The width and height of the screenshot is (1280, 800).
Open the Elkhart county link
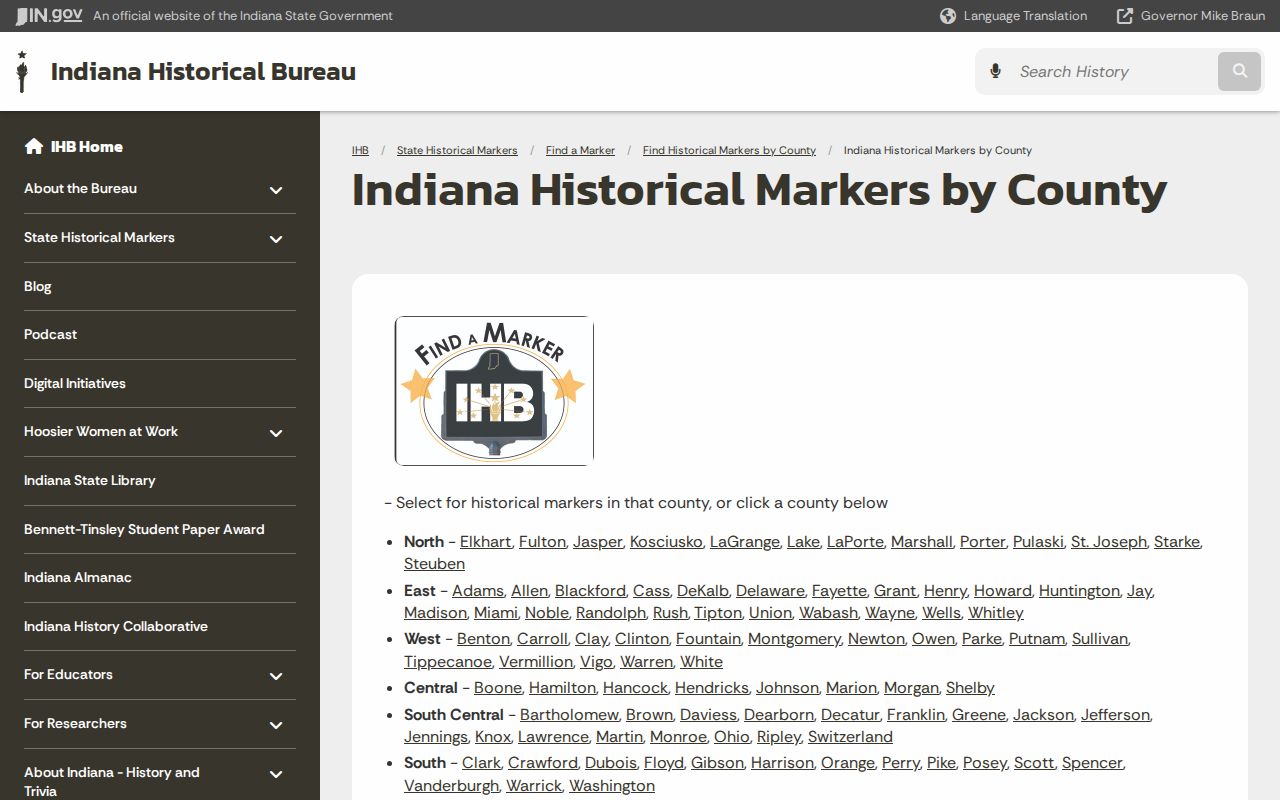point(485,541)
